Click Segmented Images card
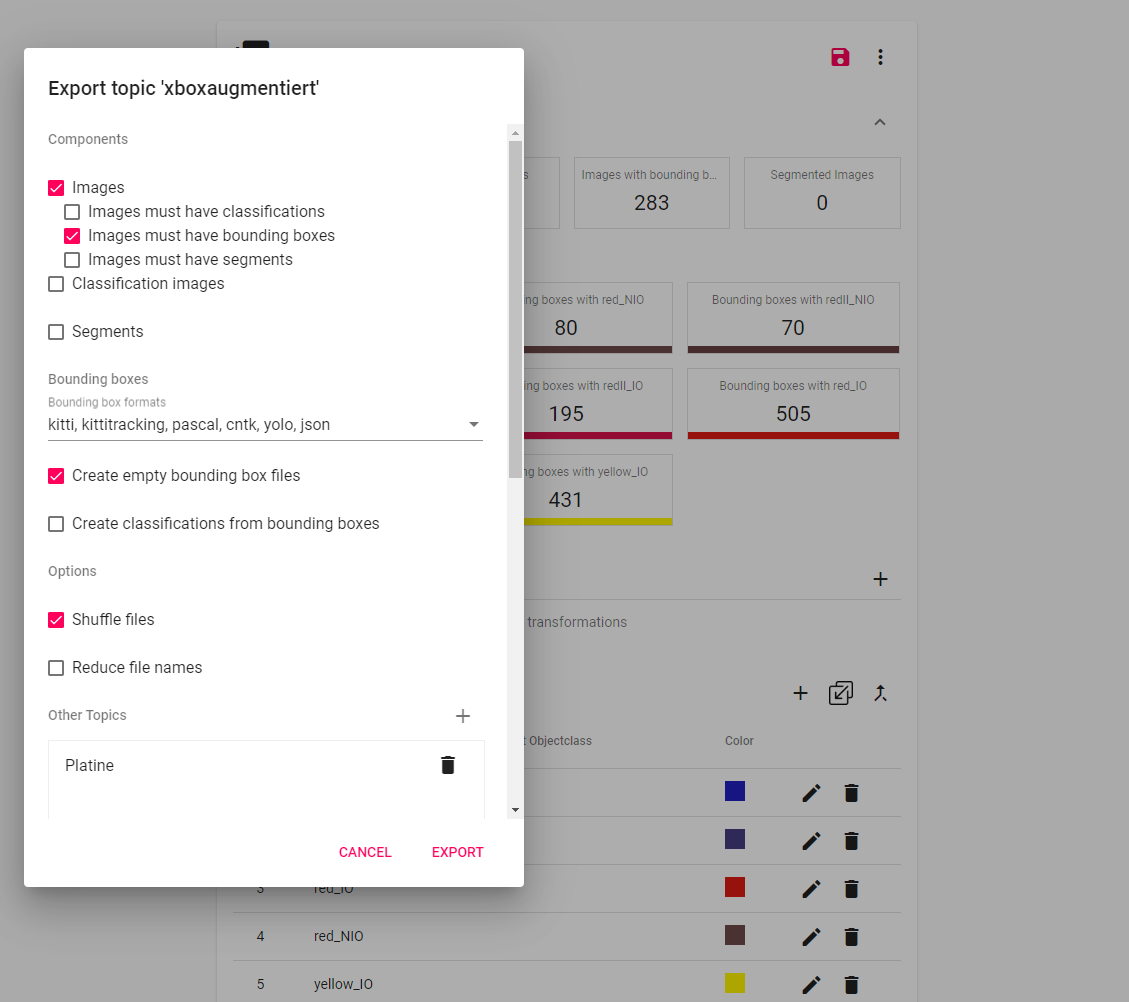This screenshot has width=1129, height=1002. click(822, 193)
